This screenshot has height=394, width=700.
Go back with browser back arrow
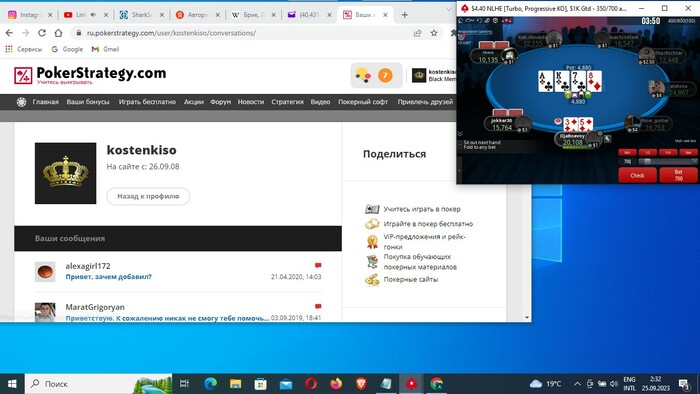9,33
